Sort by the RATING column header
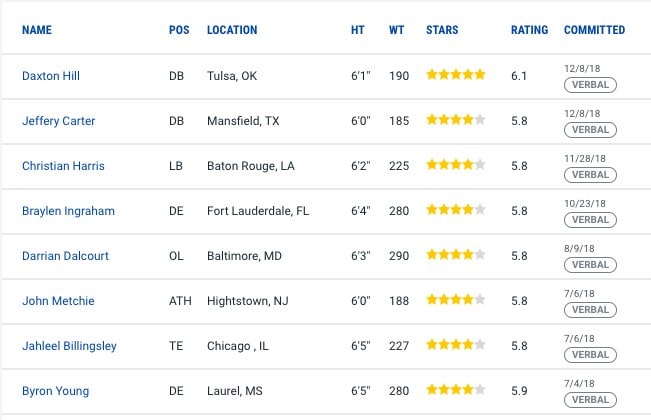The height and width of the screenshot is (420, 651). click(x=529, y=30)
